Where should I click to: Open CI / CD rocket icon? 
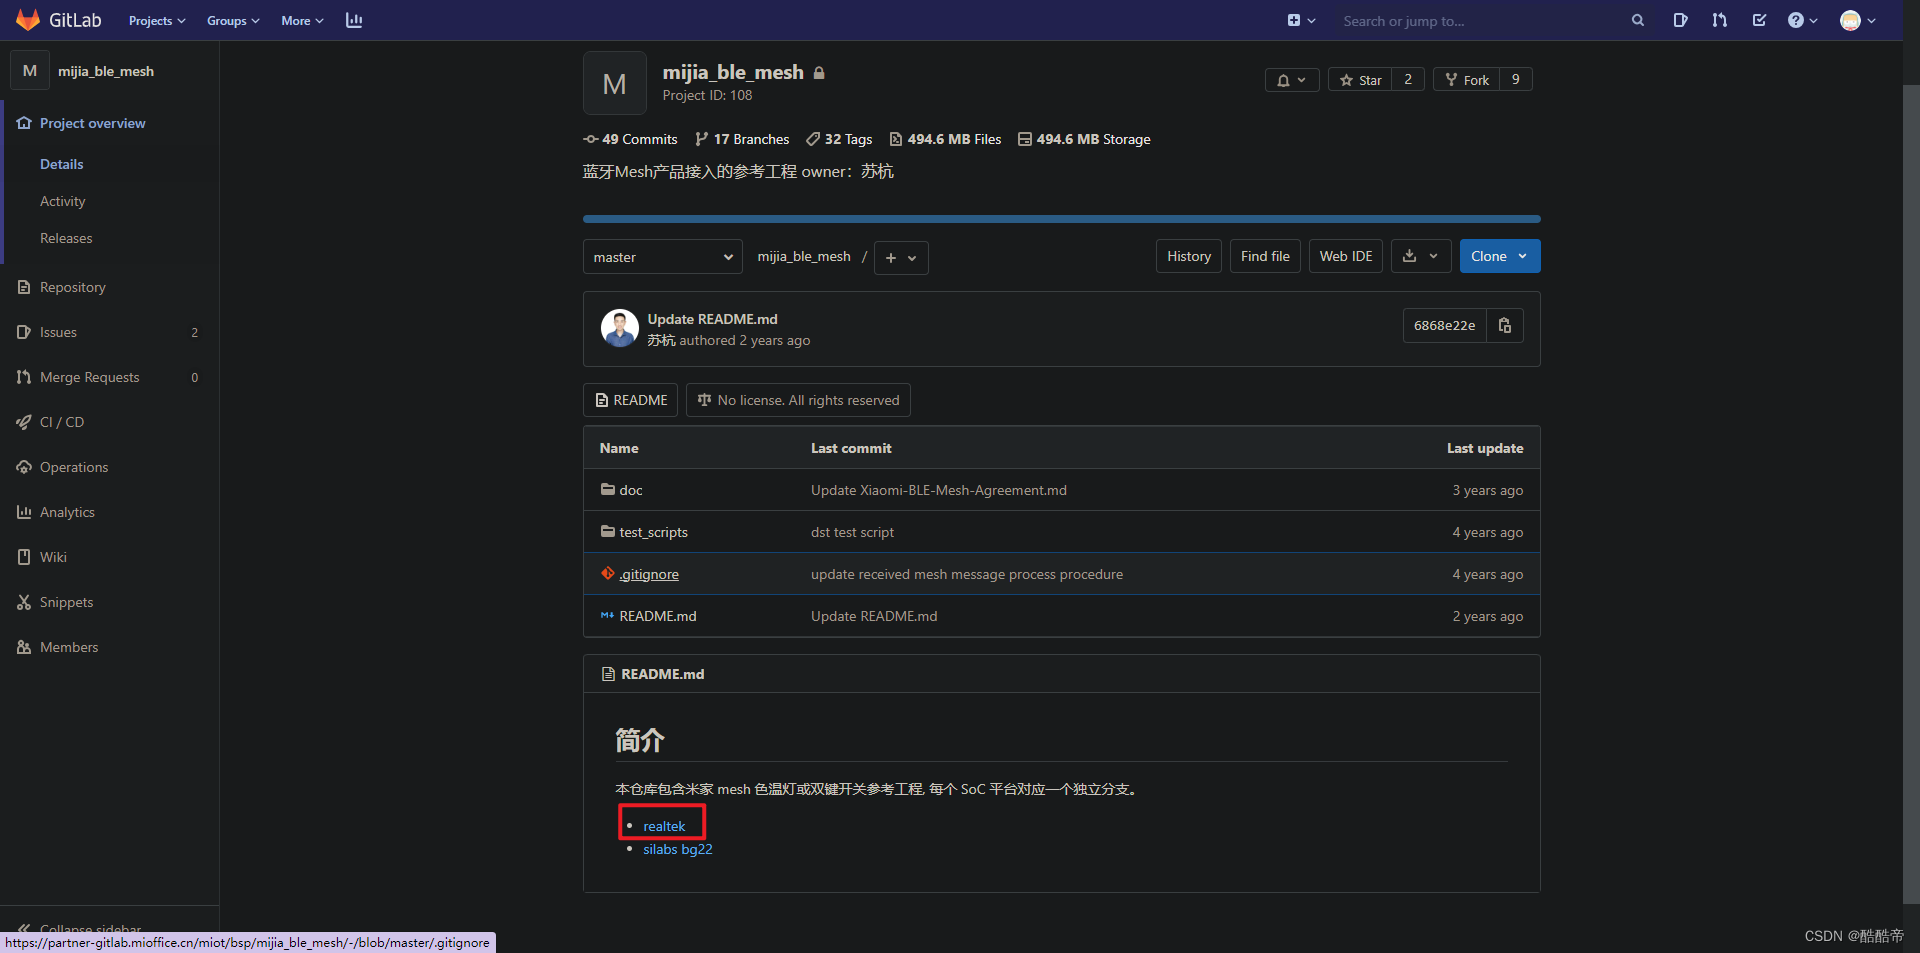24,422
